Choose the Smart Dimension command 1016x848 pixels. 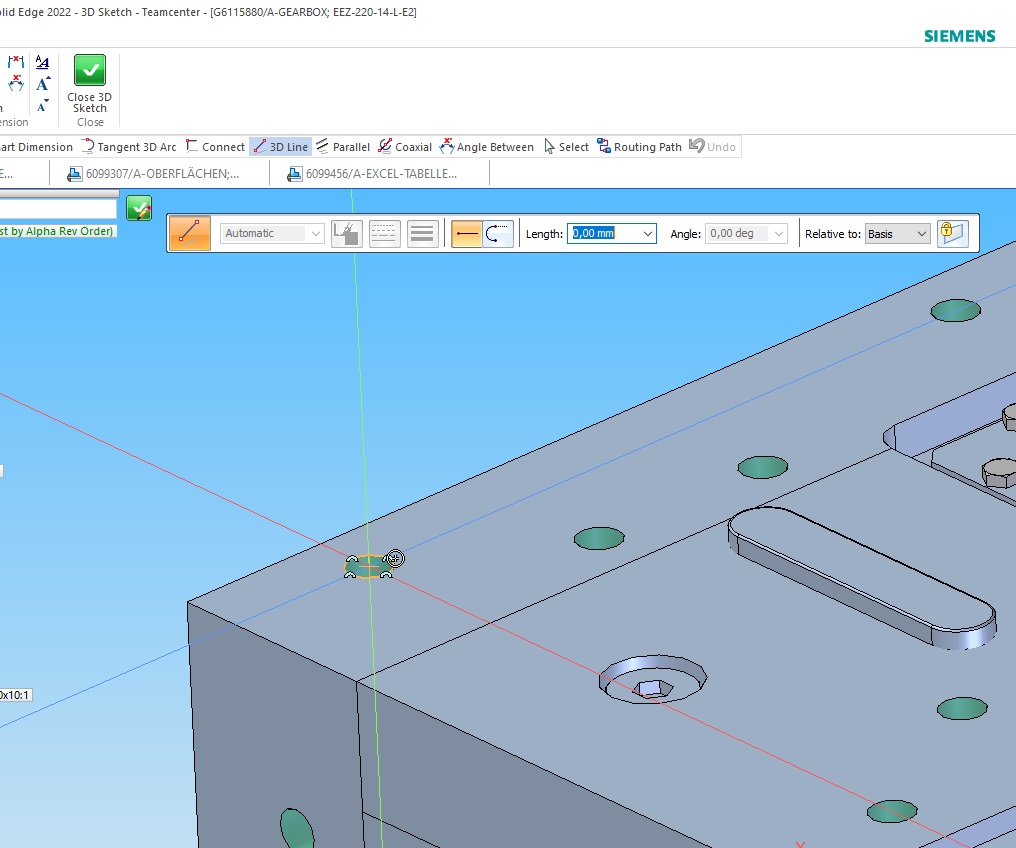pos(36,147)
